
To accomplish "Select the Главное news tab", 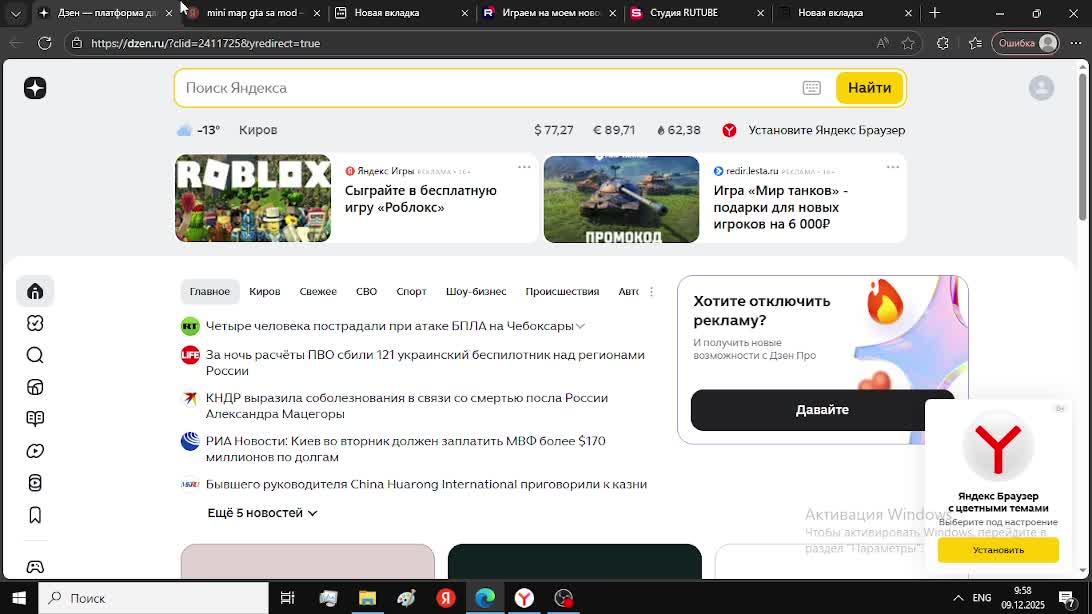I will click(x=210, y=292).
